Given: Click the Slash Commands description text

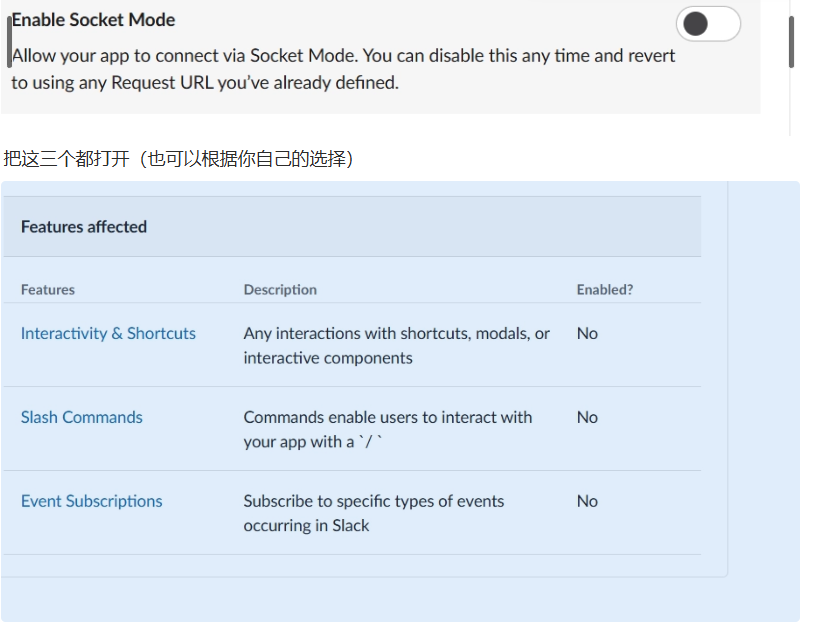Looking at the screenshot, I should 388,429.
